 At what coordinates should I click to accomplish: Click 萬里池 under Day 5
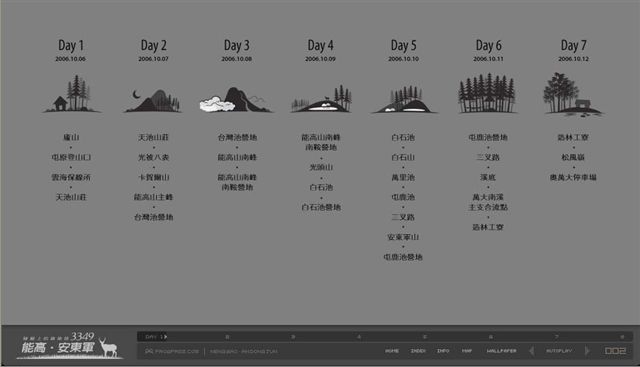403,177
